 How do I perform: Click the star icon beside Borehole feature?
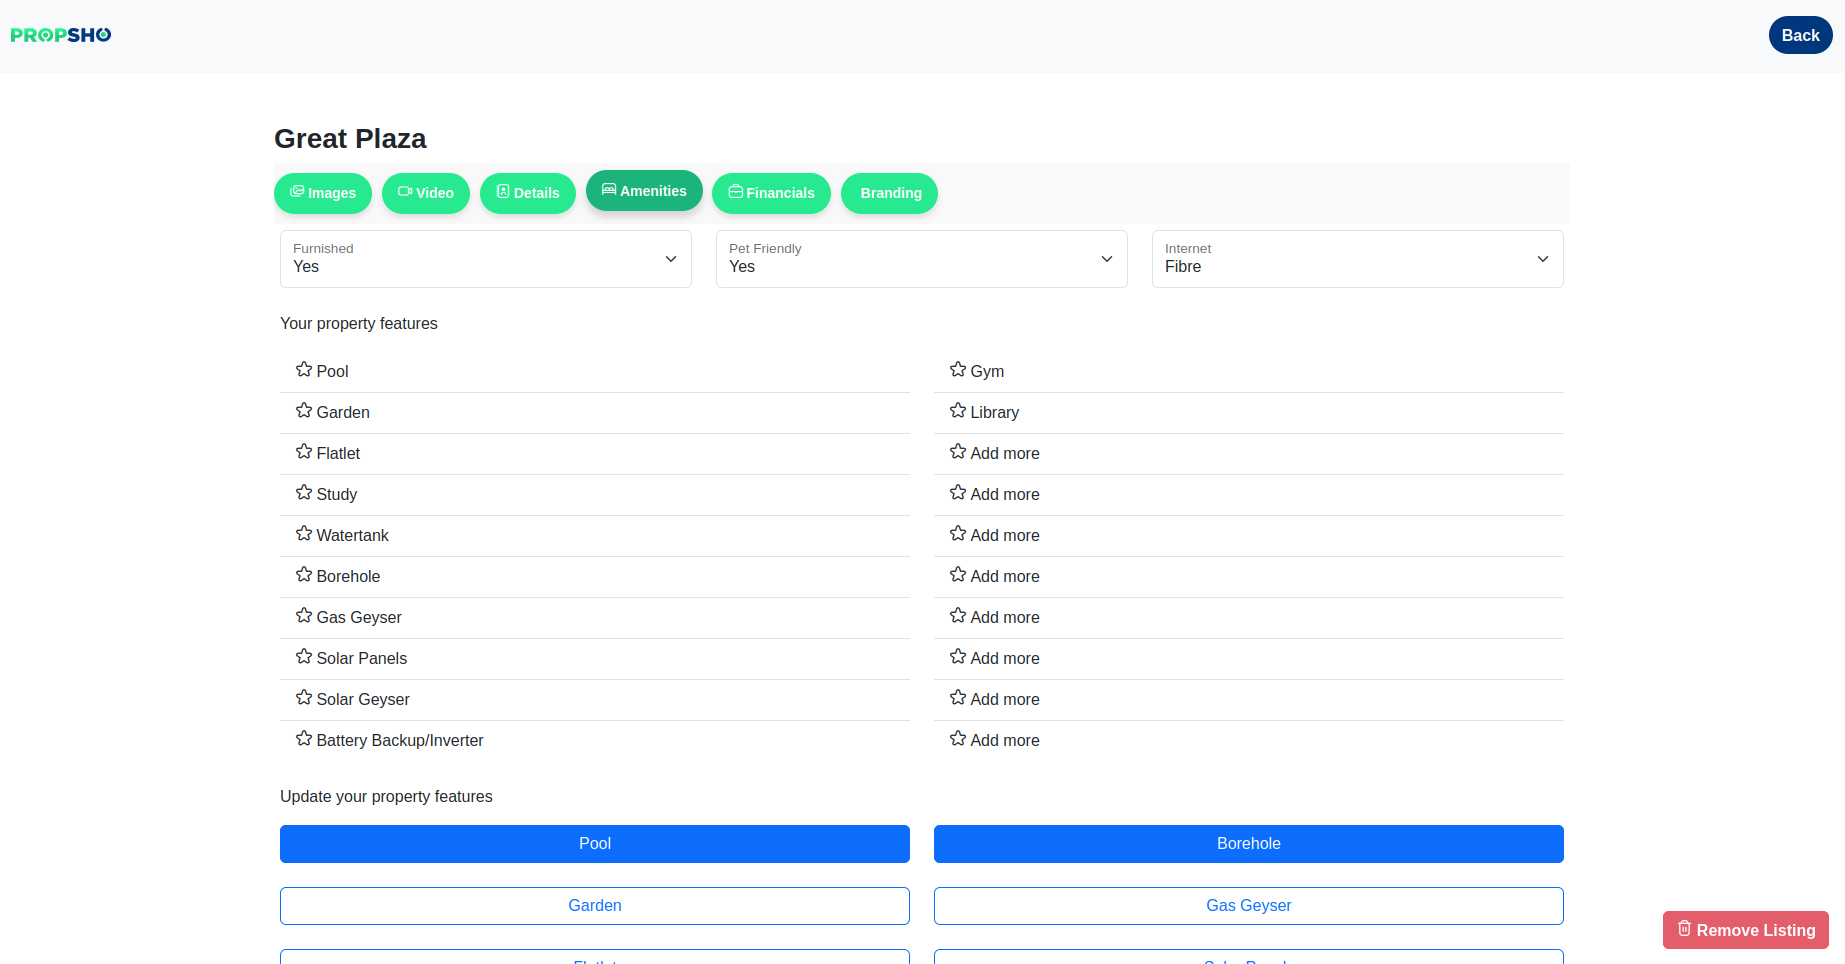[x=304, y=574]
